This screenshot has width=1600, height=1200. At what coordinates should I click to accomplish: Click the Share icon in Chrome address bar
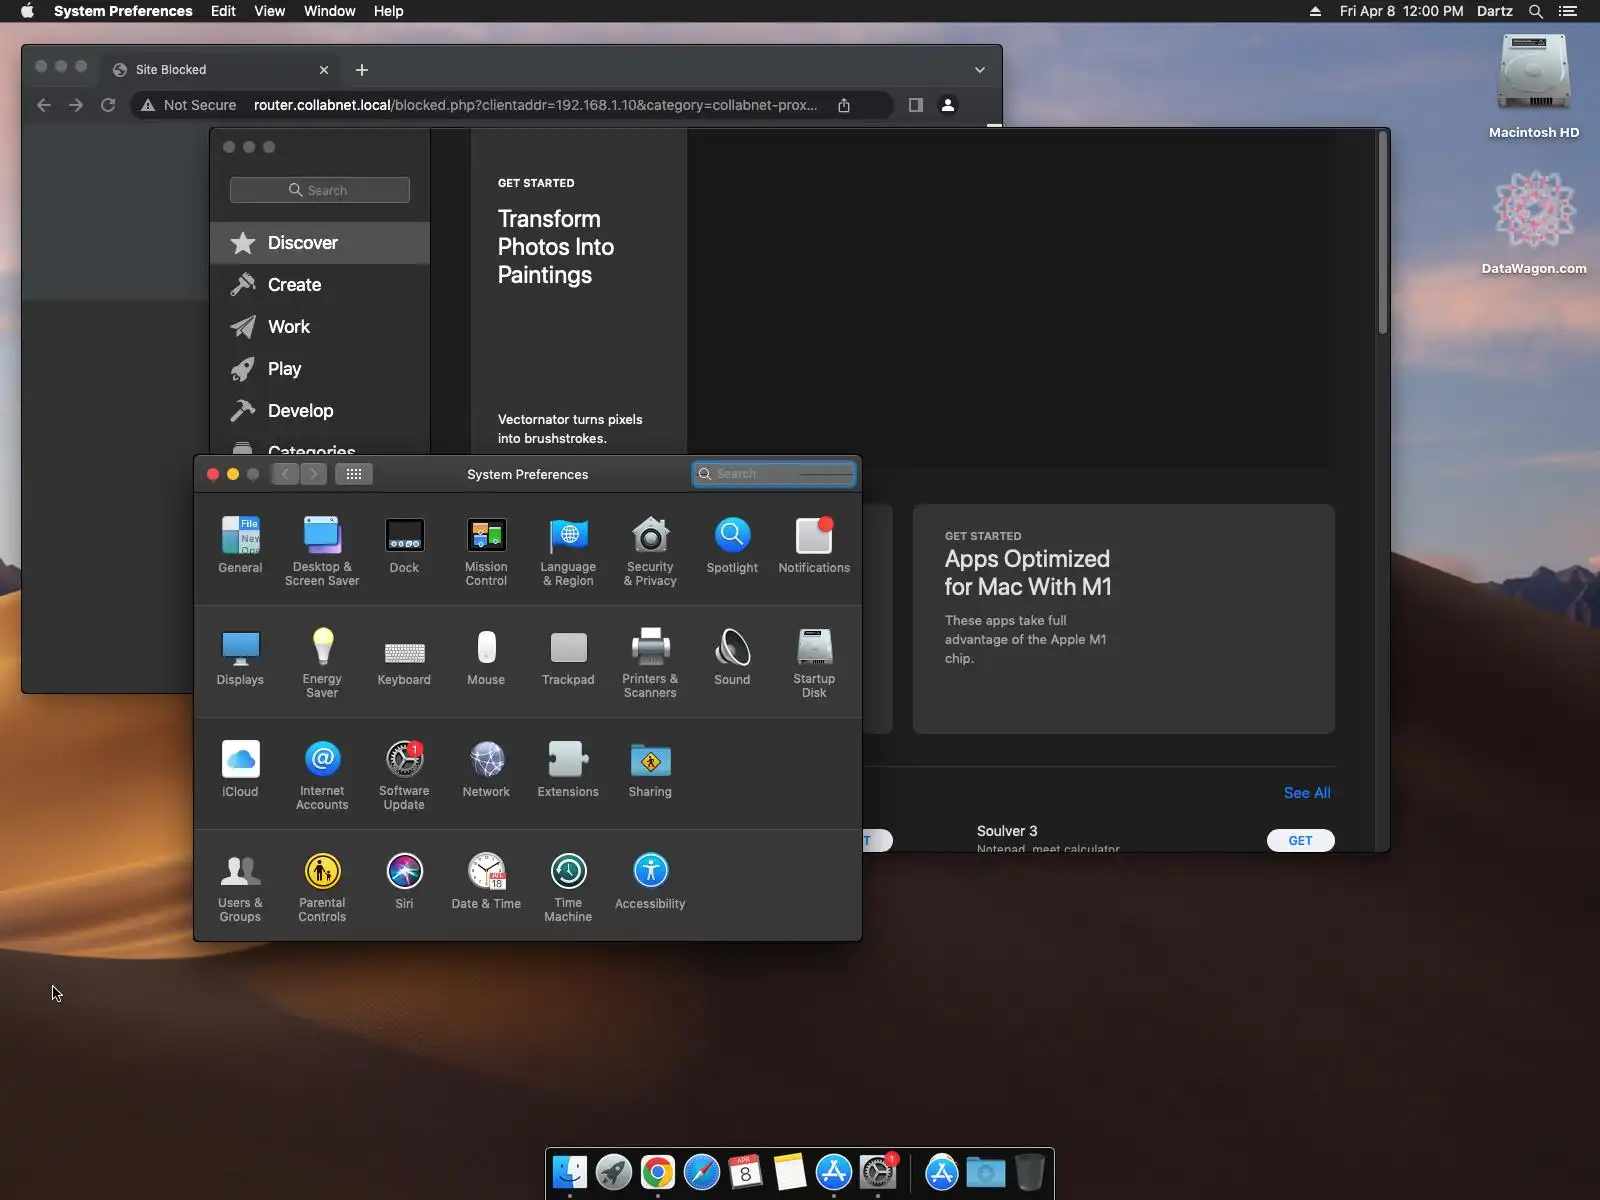tap(844, 105)
